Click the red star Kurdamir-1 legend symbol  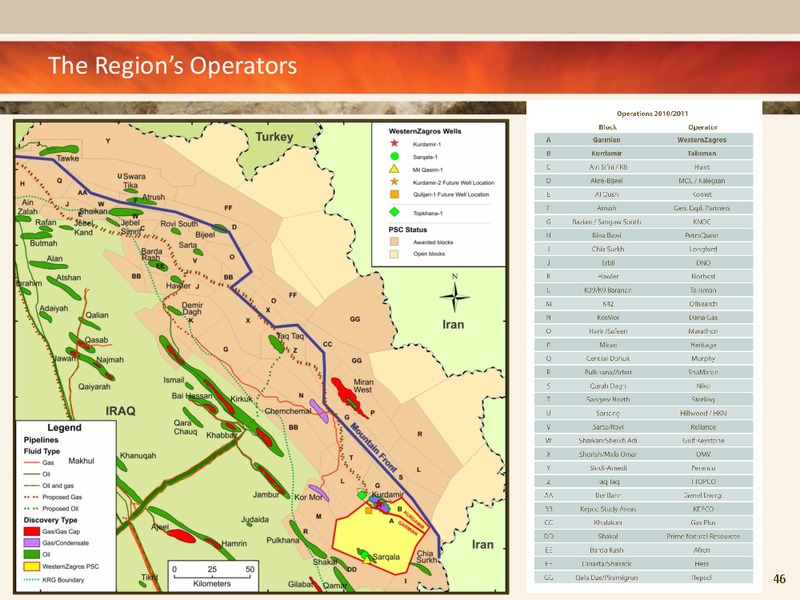[394, 144]
